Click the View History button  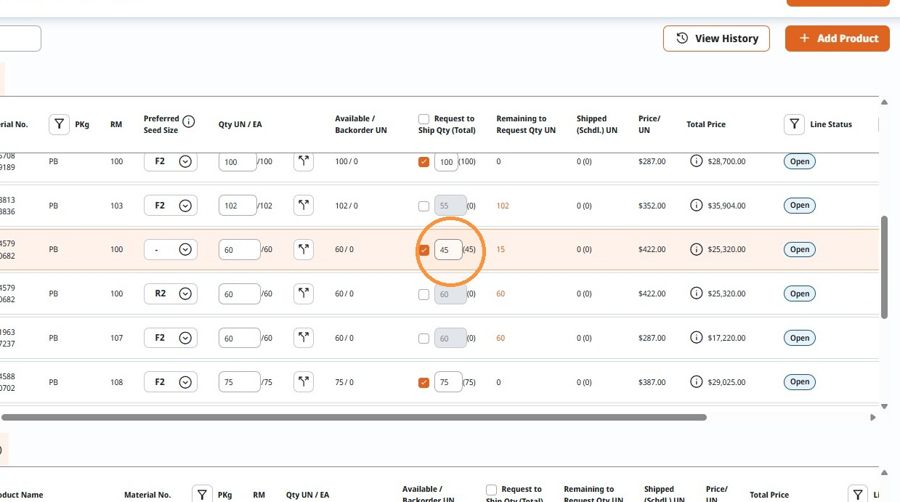716,38
